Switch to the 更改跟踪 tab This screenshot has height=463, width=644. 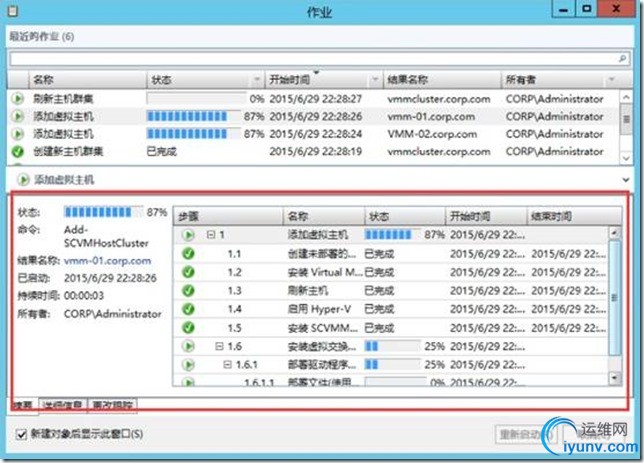113,405
